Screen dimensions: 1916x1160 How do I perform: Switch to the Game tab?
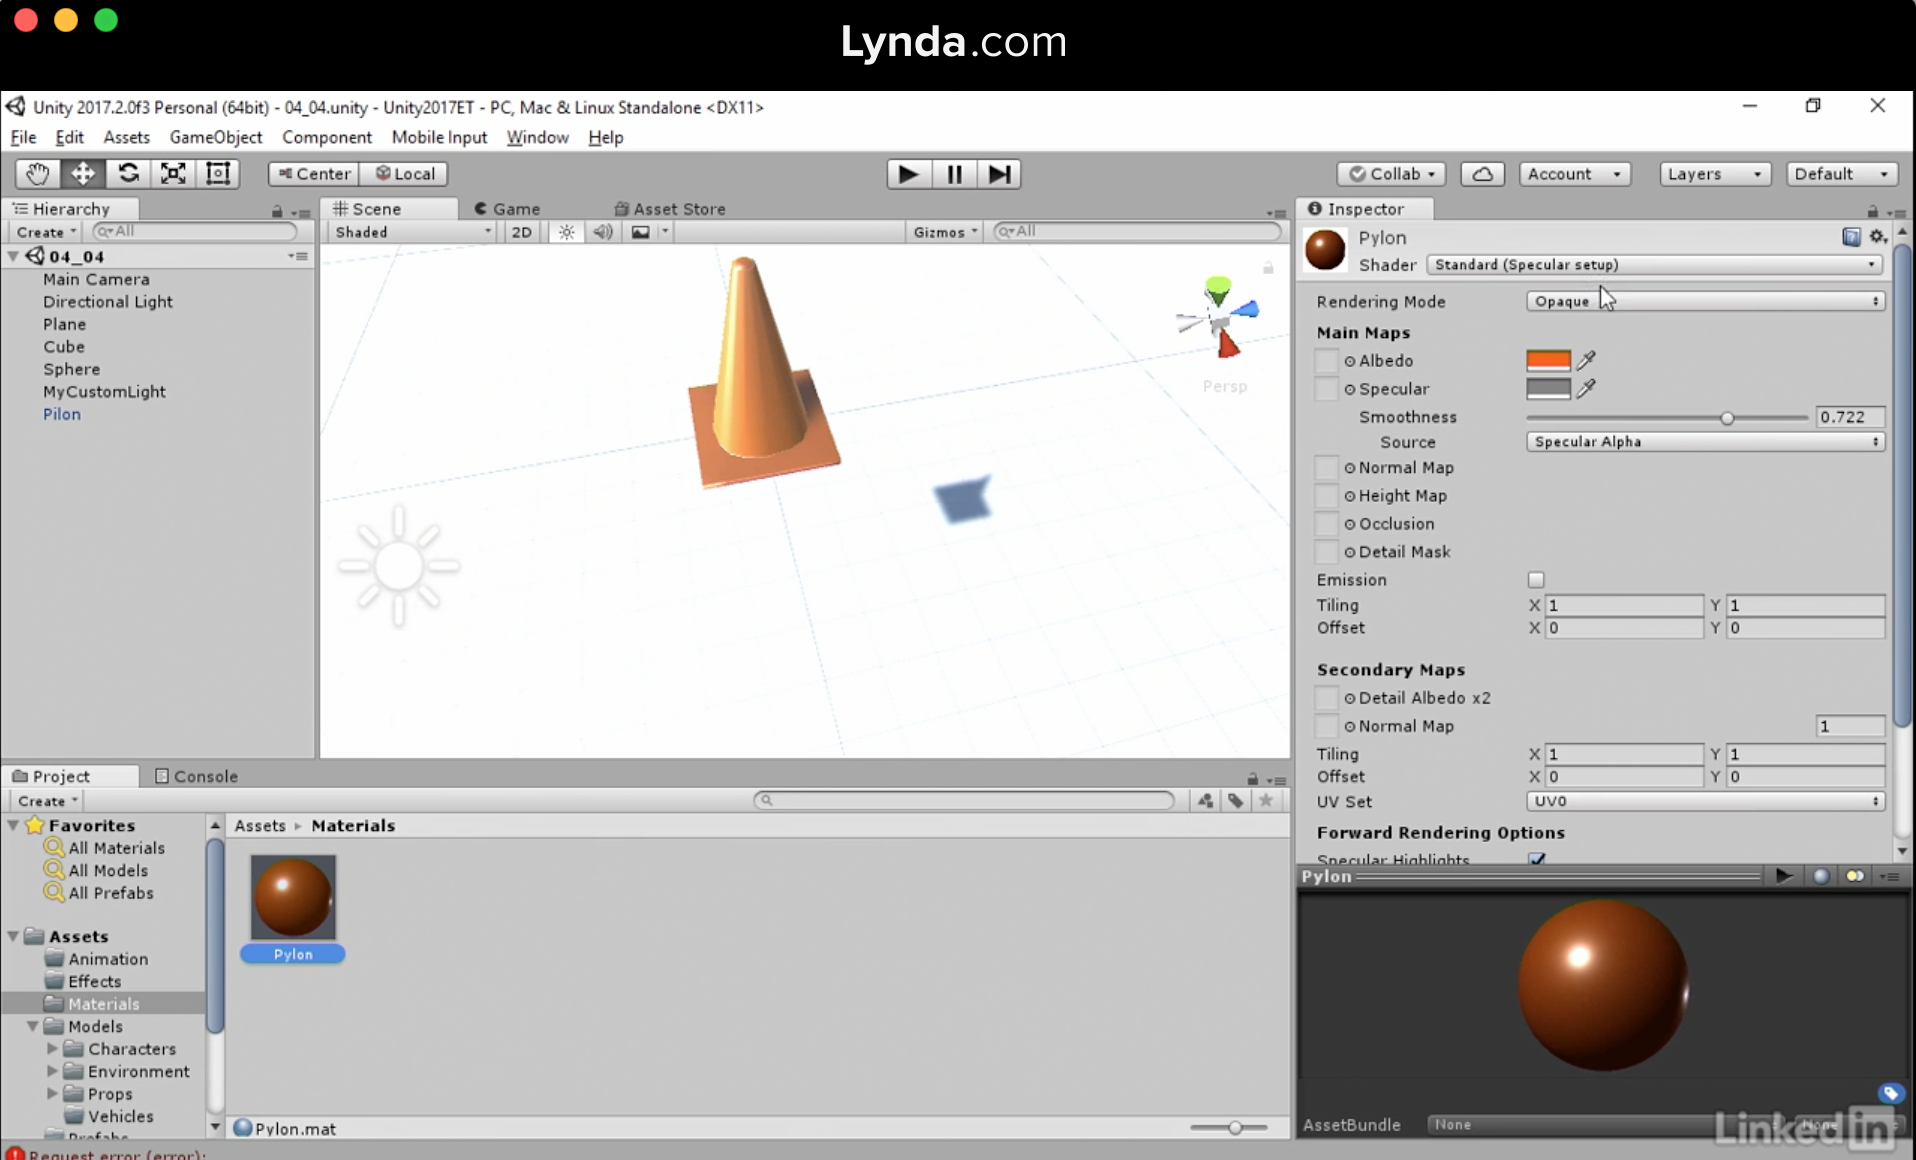click(x=506, y=209)
